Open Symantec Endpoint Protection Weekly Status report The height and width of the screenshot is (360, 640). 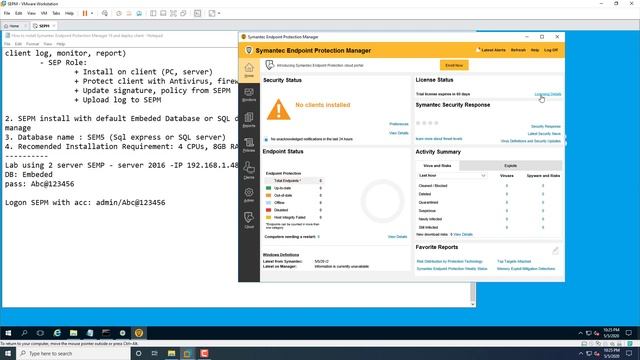(x=452, y=269)
